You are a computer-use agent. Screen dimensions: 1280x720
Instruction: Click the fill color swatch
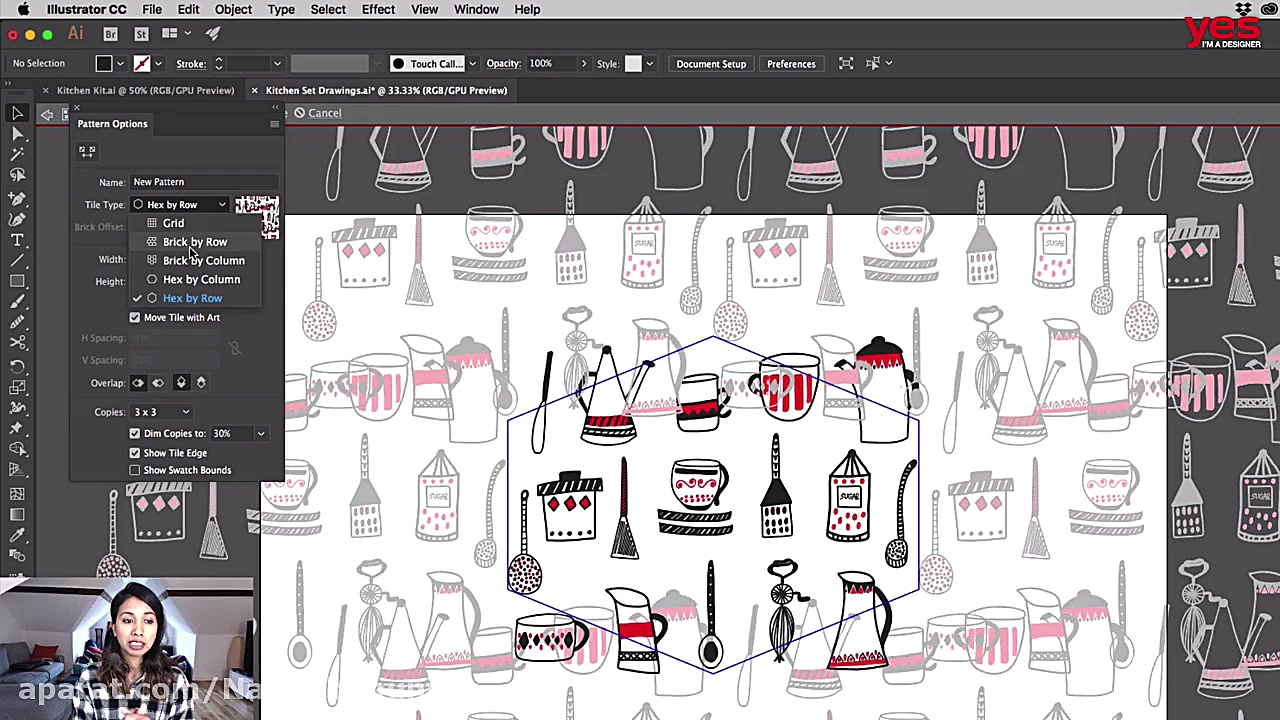click(x=104, y=64)
